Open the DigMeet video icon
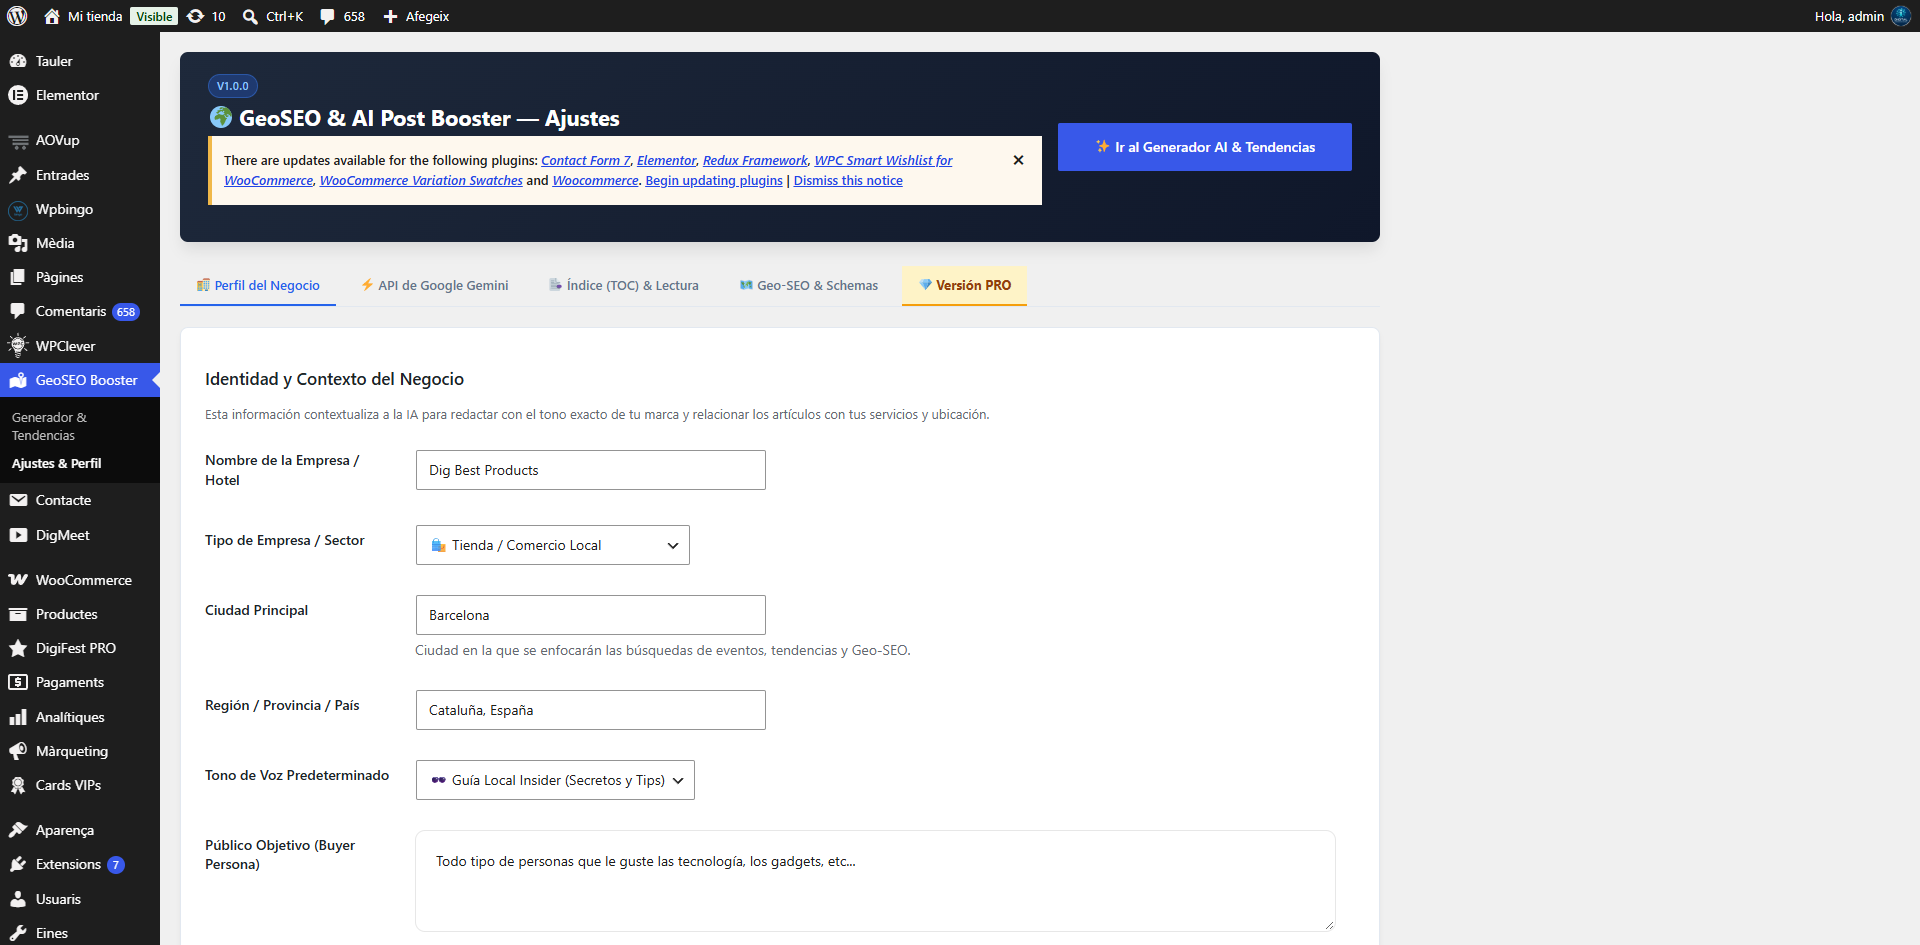The width and height of the screenshot is (1920, 945). pos(18,535)
